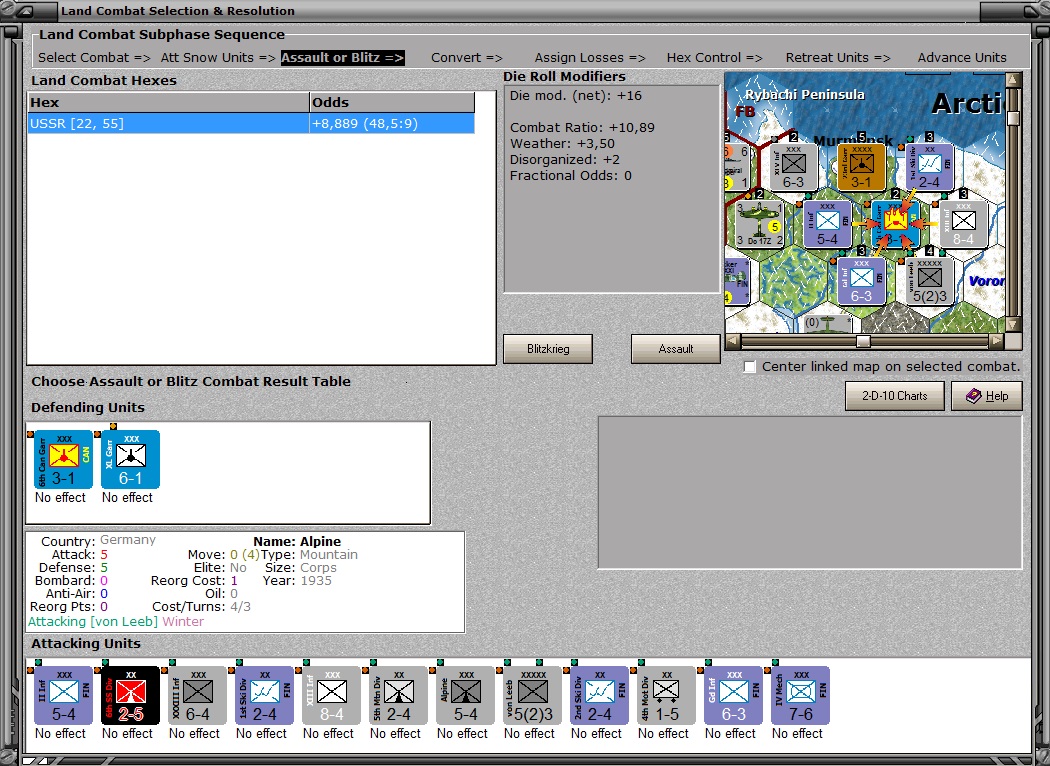Click the Att Snow Units subphase step
The width and height of the screenshot is (1050, 766).
point(218,58)
